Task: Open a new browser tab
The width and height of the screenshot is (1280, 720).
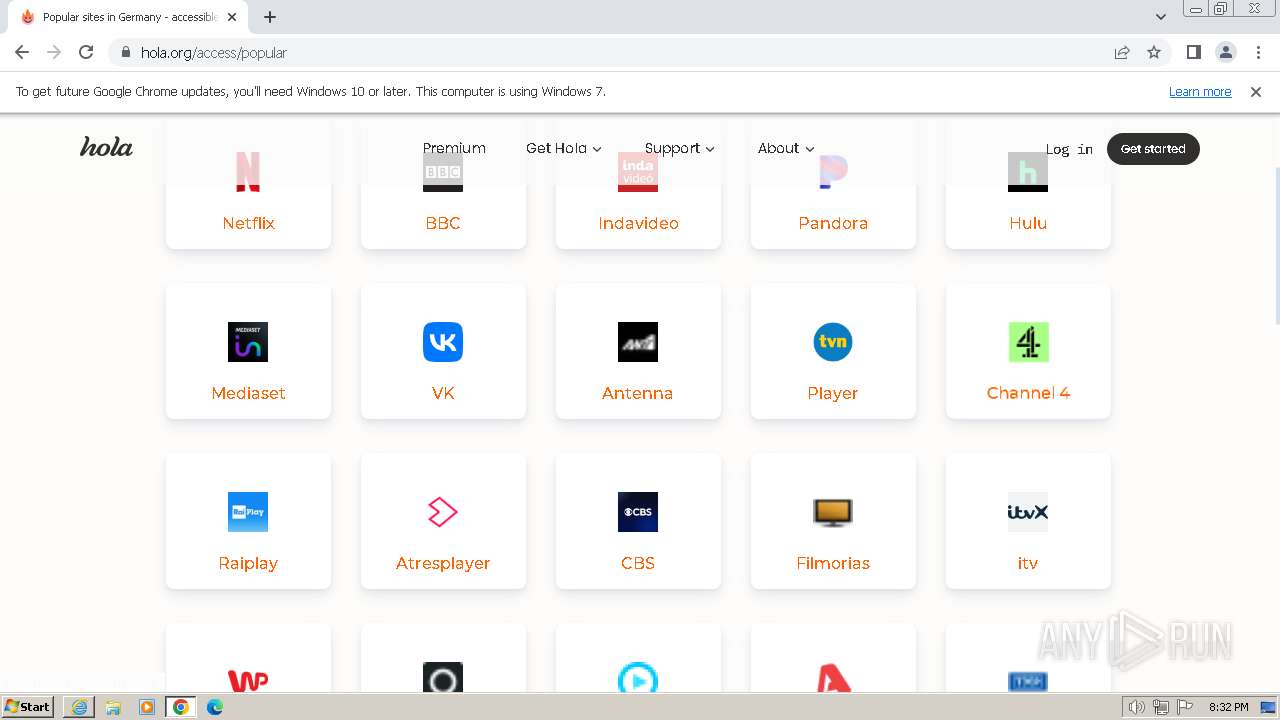Action: (270, 17)
